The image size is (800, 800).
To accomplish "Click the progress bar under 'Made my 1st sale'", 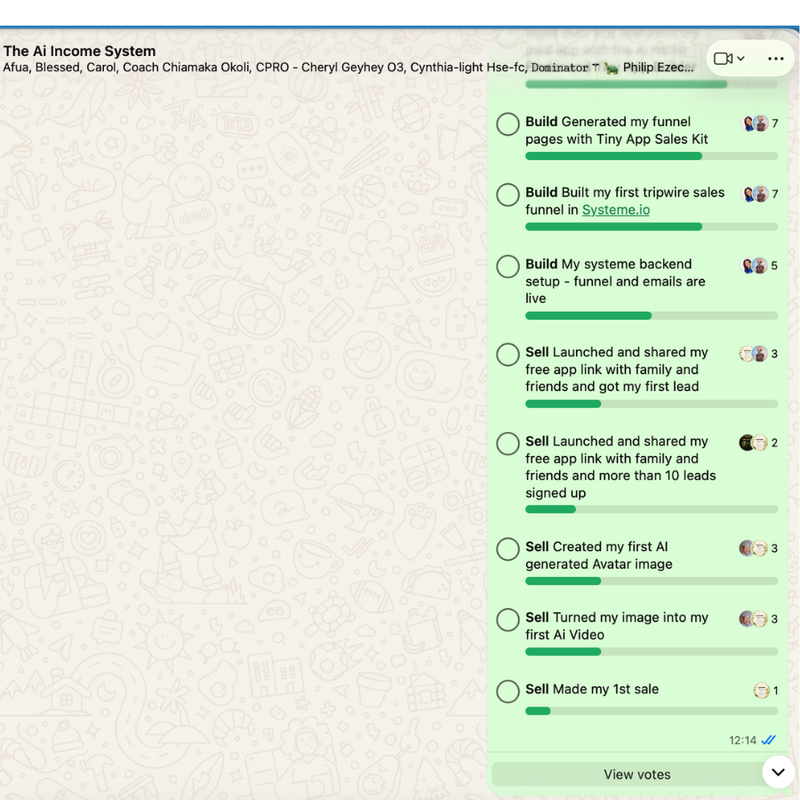I will (x=652, y=711).
